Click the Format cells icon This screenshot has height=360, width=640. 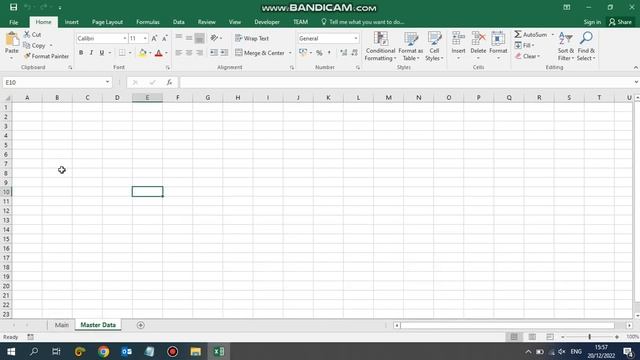click(498, 40)
